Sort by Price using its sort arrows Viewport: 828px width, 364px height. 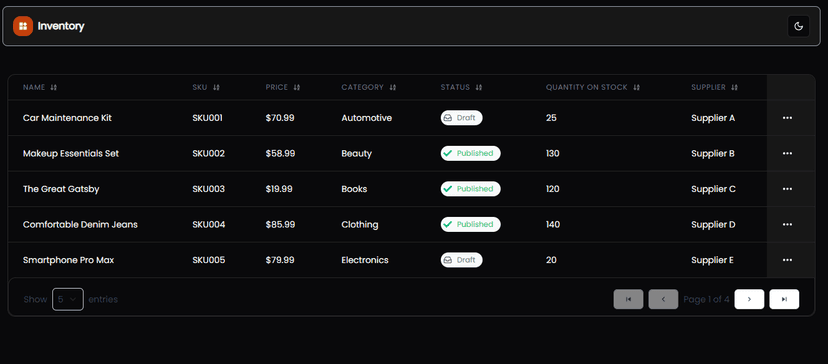coord(297,88)
